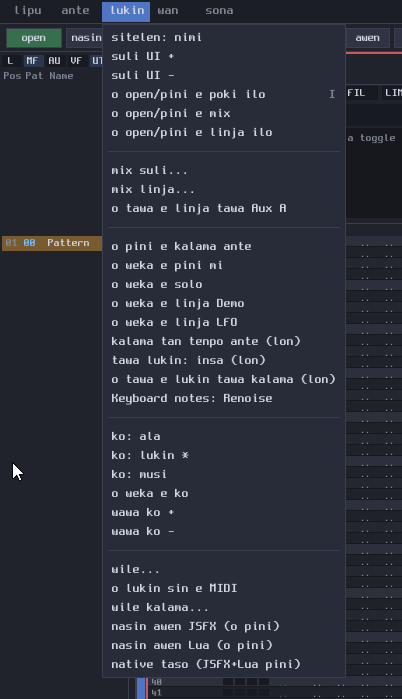This screenshot has height=699, width=402.
Task: Open the ante menu
Action: [x=75, y=11]
